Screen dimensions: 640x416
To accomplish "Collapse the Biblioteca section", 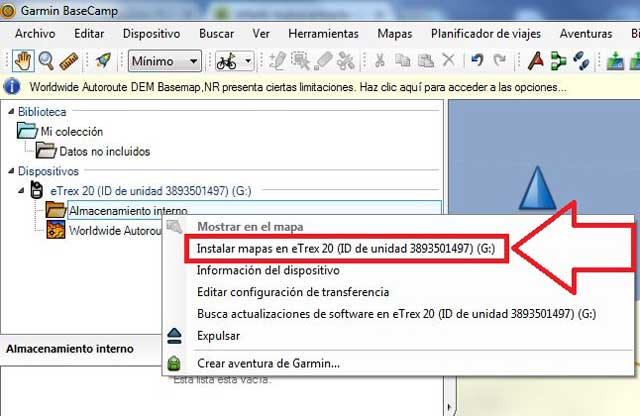I will [11, 111].
